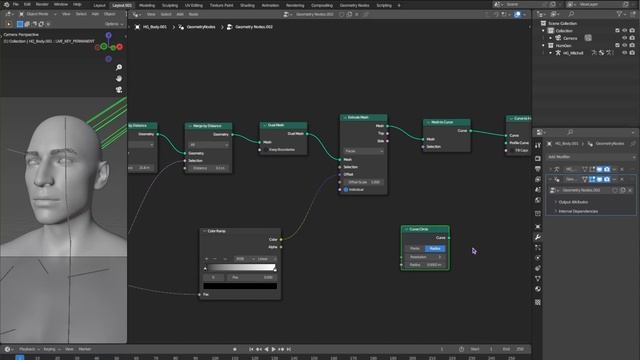Viewport: 640px width, 360px height.
Task: Collapse the Collection tree item in outliner
Action: (x=543, y=31)
